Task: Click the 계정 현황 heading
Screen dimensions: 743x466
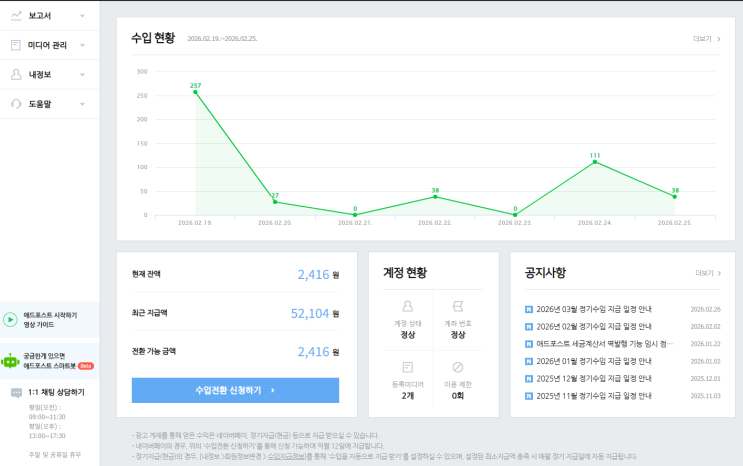Action: (x=405, y=273)
